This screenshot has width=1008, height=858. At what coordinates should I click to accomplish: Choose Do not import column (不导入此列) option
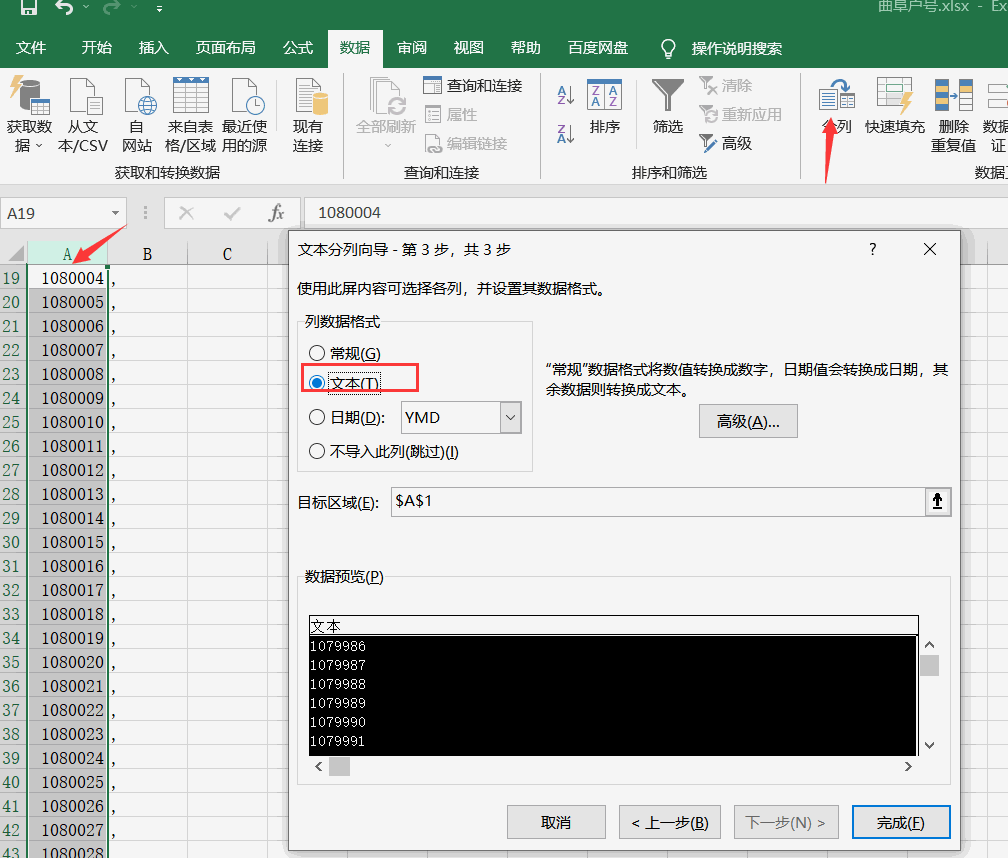pyautogui.click(x=317, y=451)
